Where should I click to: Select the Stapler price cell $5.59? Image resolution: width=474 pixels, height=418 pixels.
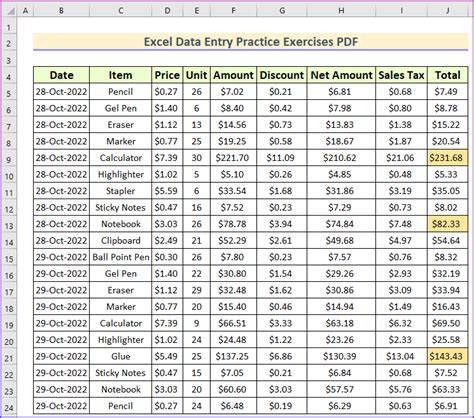click(167, 191)
